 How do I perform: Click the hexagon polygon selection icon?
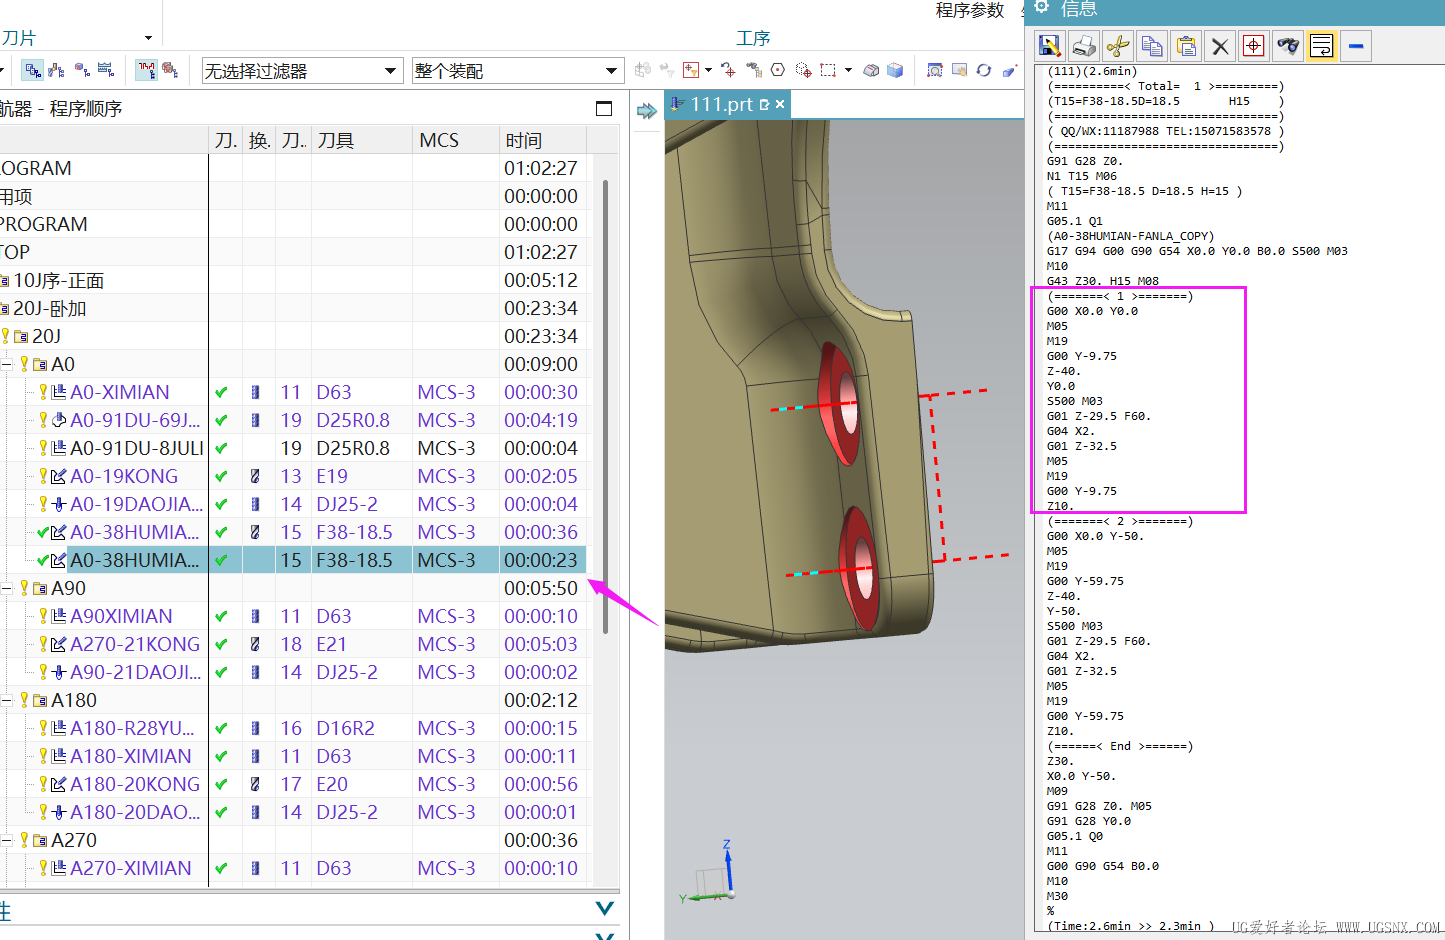(x=778, y=70)
